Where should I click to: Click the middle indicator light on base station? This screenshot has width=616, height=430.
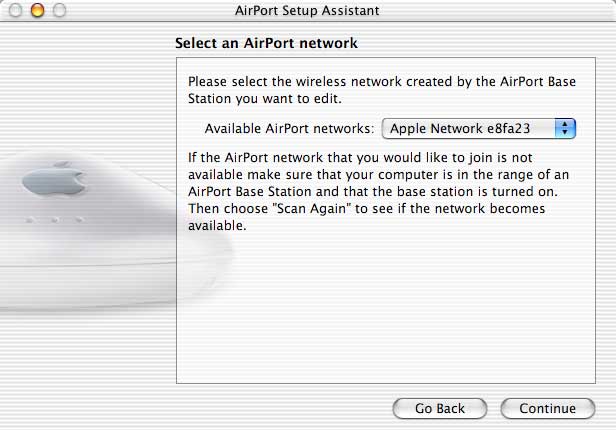(54, 220)
